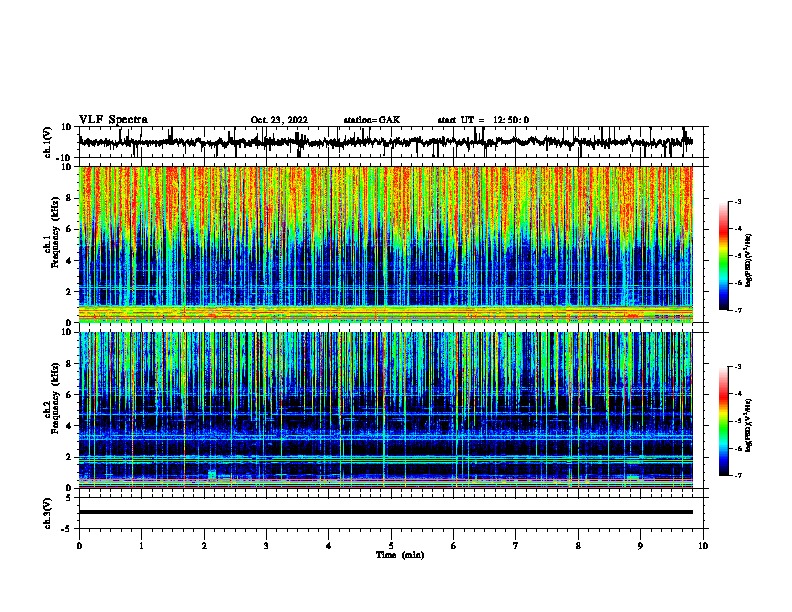Click the "VLF Spectra" plot title
The height and width of the screenshot is (612, 792).
(x=113, y=119)
